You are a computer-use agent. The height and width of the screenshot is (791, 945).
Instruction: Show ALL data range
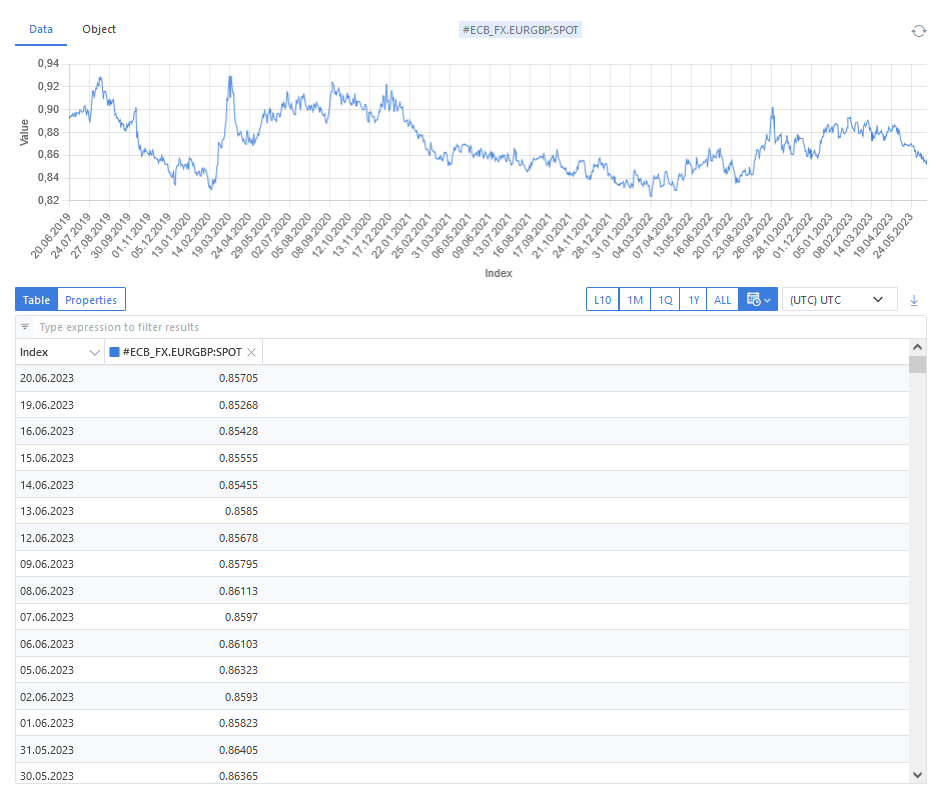pos(722,300)
